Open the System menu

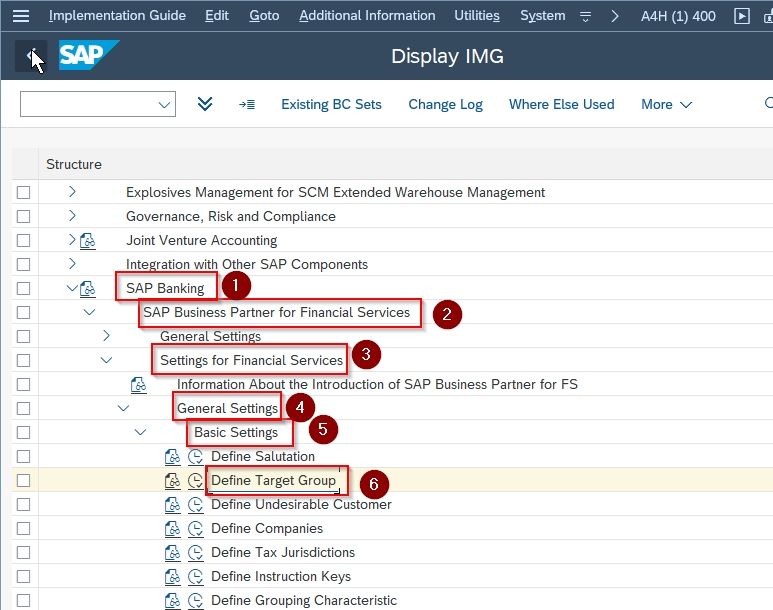(543, 16)
